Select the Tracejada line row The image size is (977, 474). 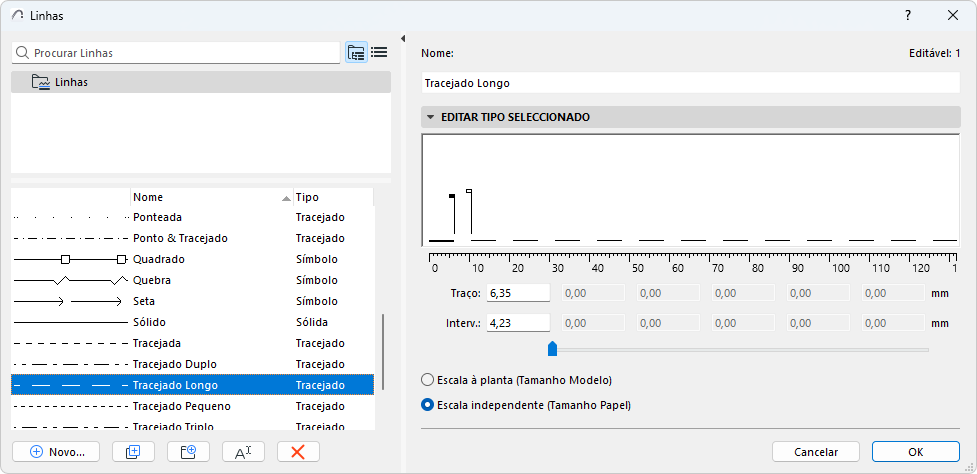point(193,343)
